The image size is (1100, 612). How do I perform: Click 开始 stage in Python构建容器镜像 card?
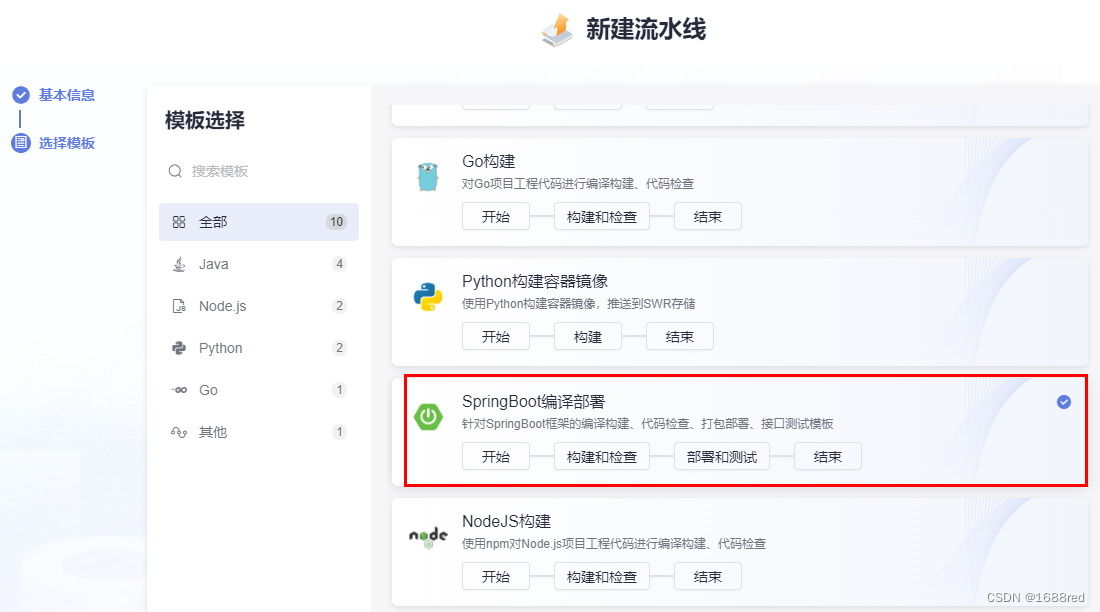click(496, 337)
